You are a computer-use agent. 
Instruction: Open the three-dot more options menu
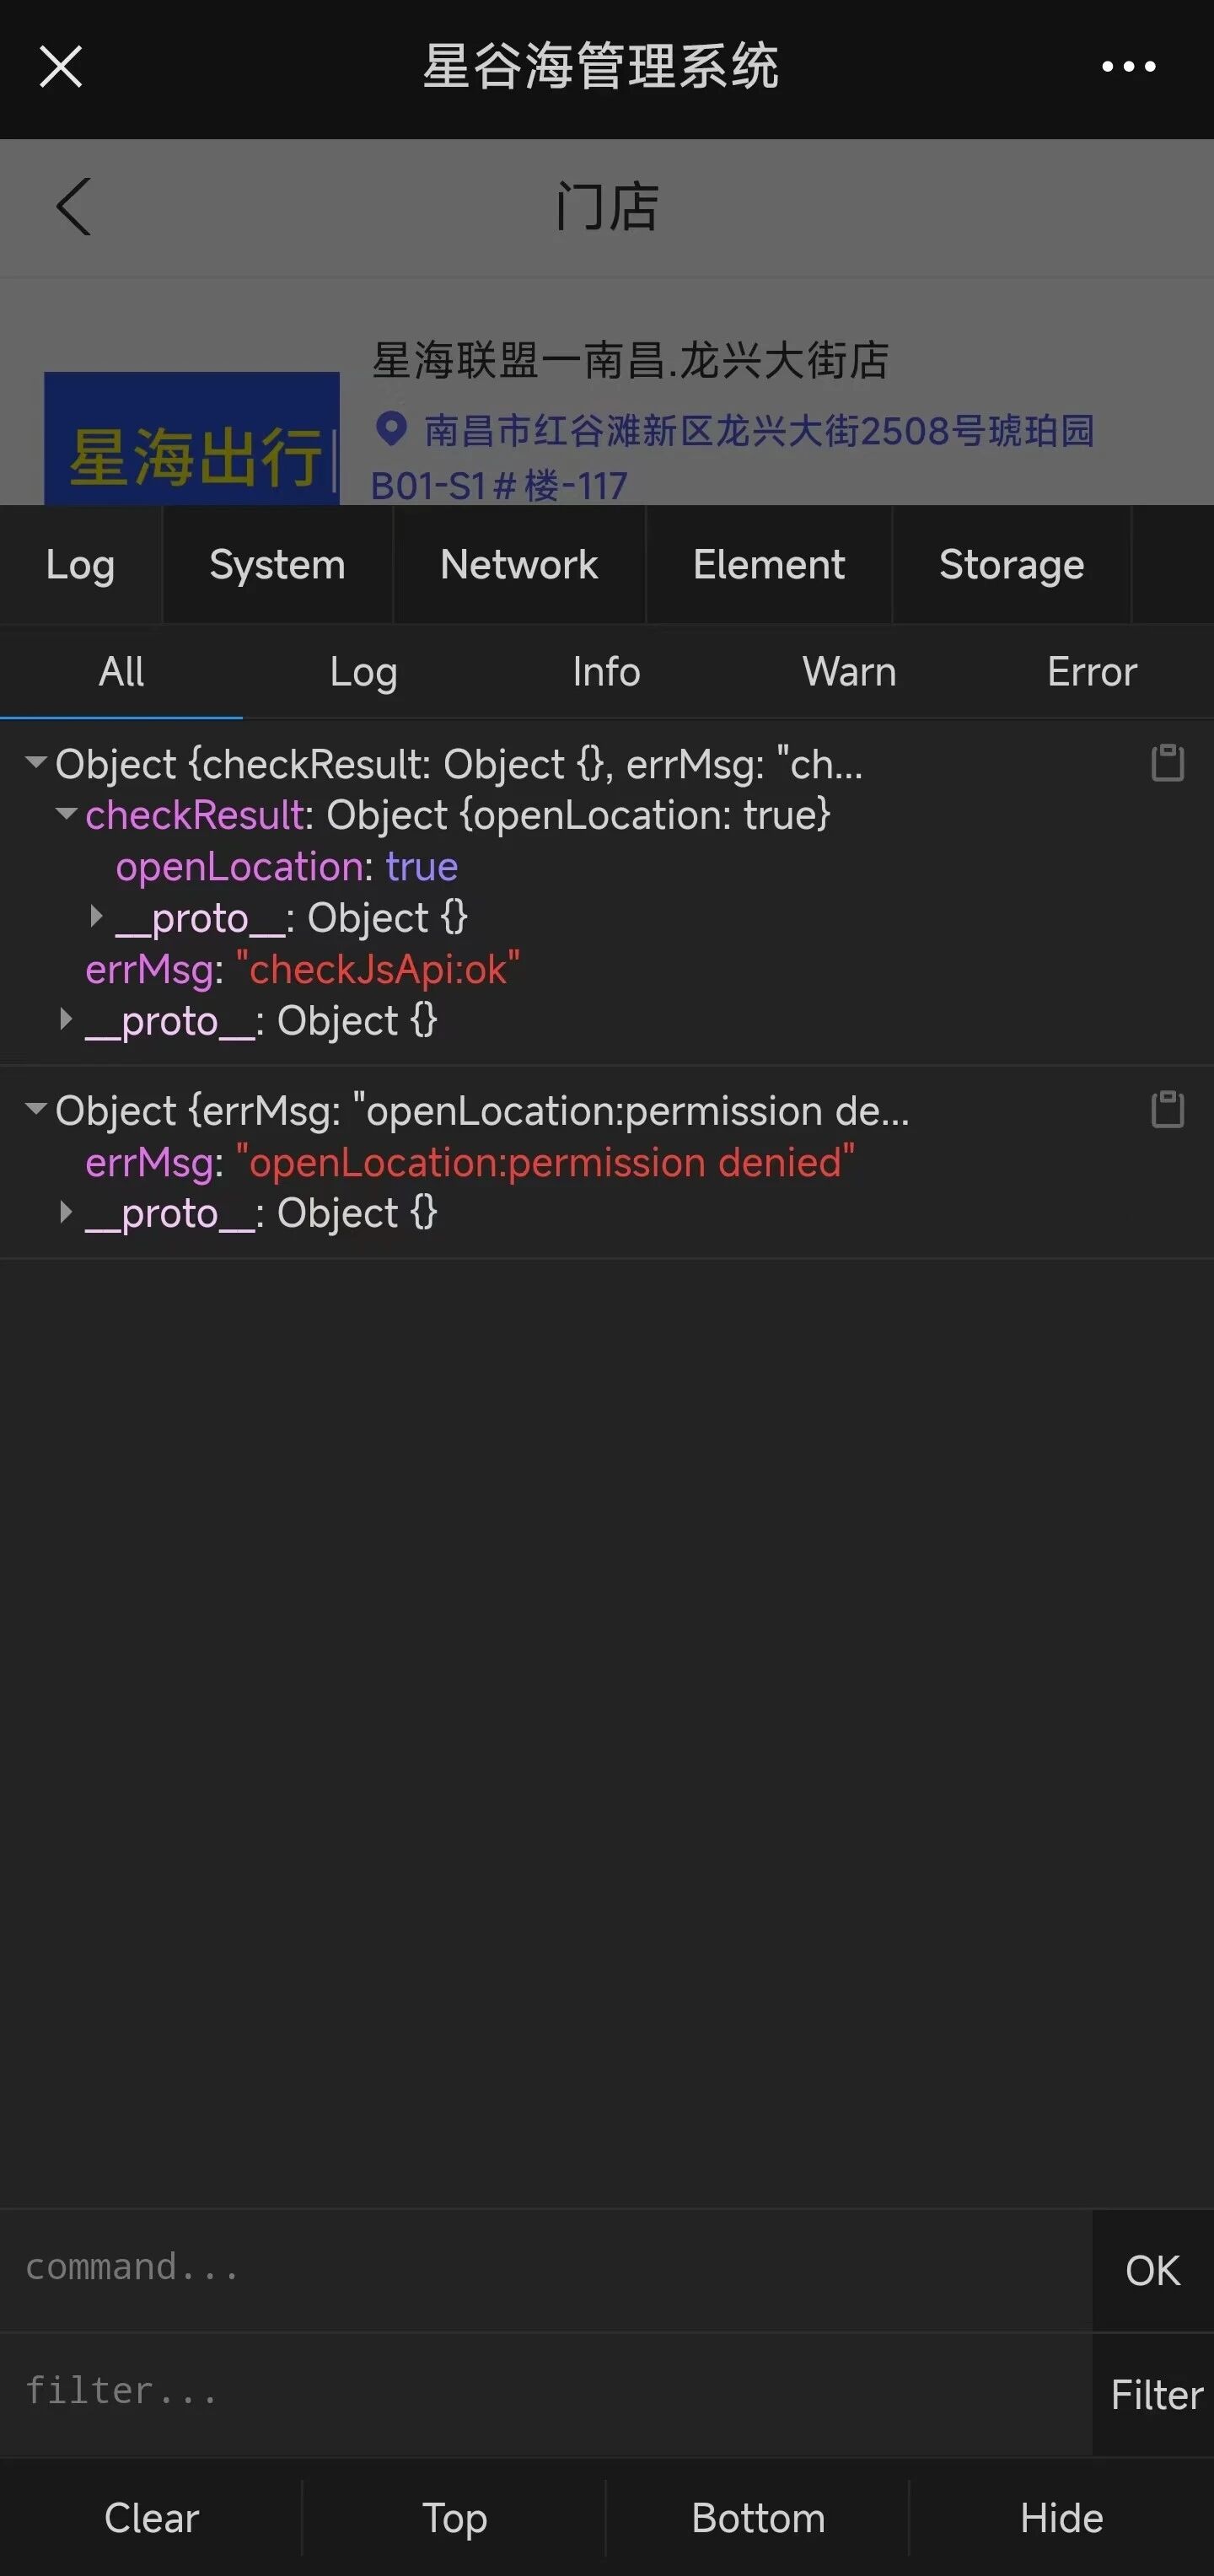click(1128, 67)
